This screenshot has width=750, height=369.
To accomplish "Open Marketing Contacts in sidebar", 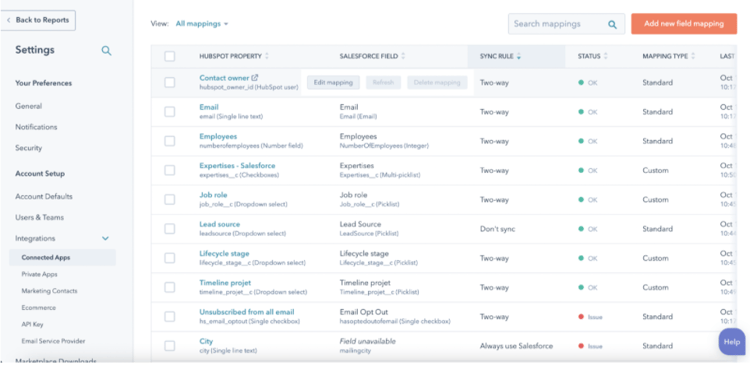I will pyautogui.click(x=49, y=291).
